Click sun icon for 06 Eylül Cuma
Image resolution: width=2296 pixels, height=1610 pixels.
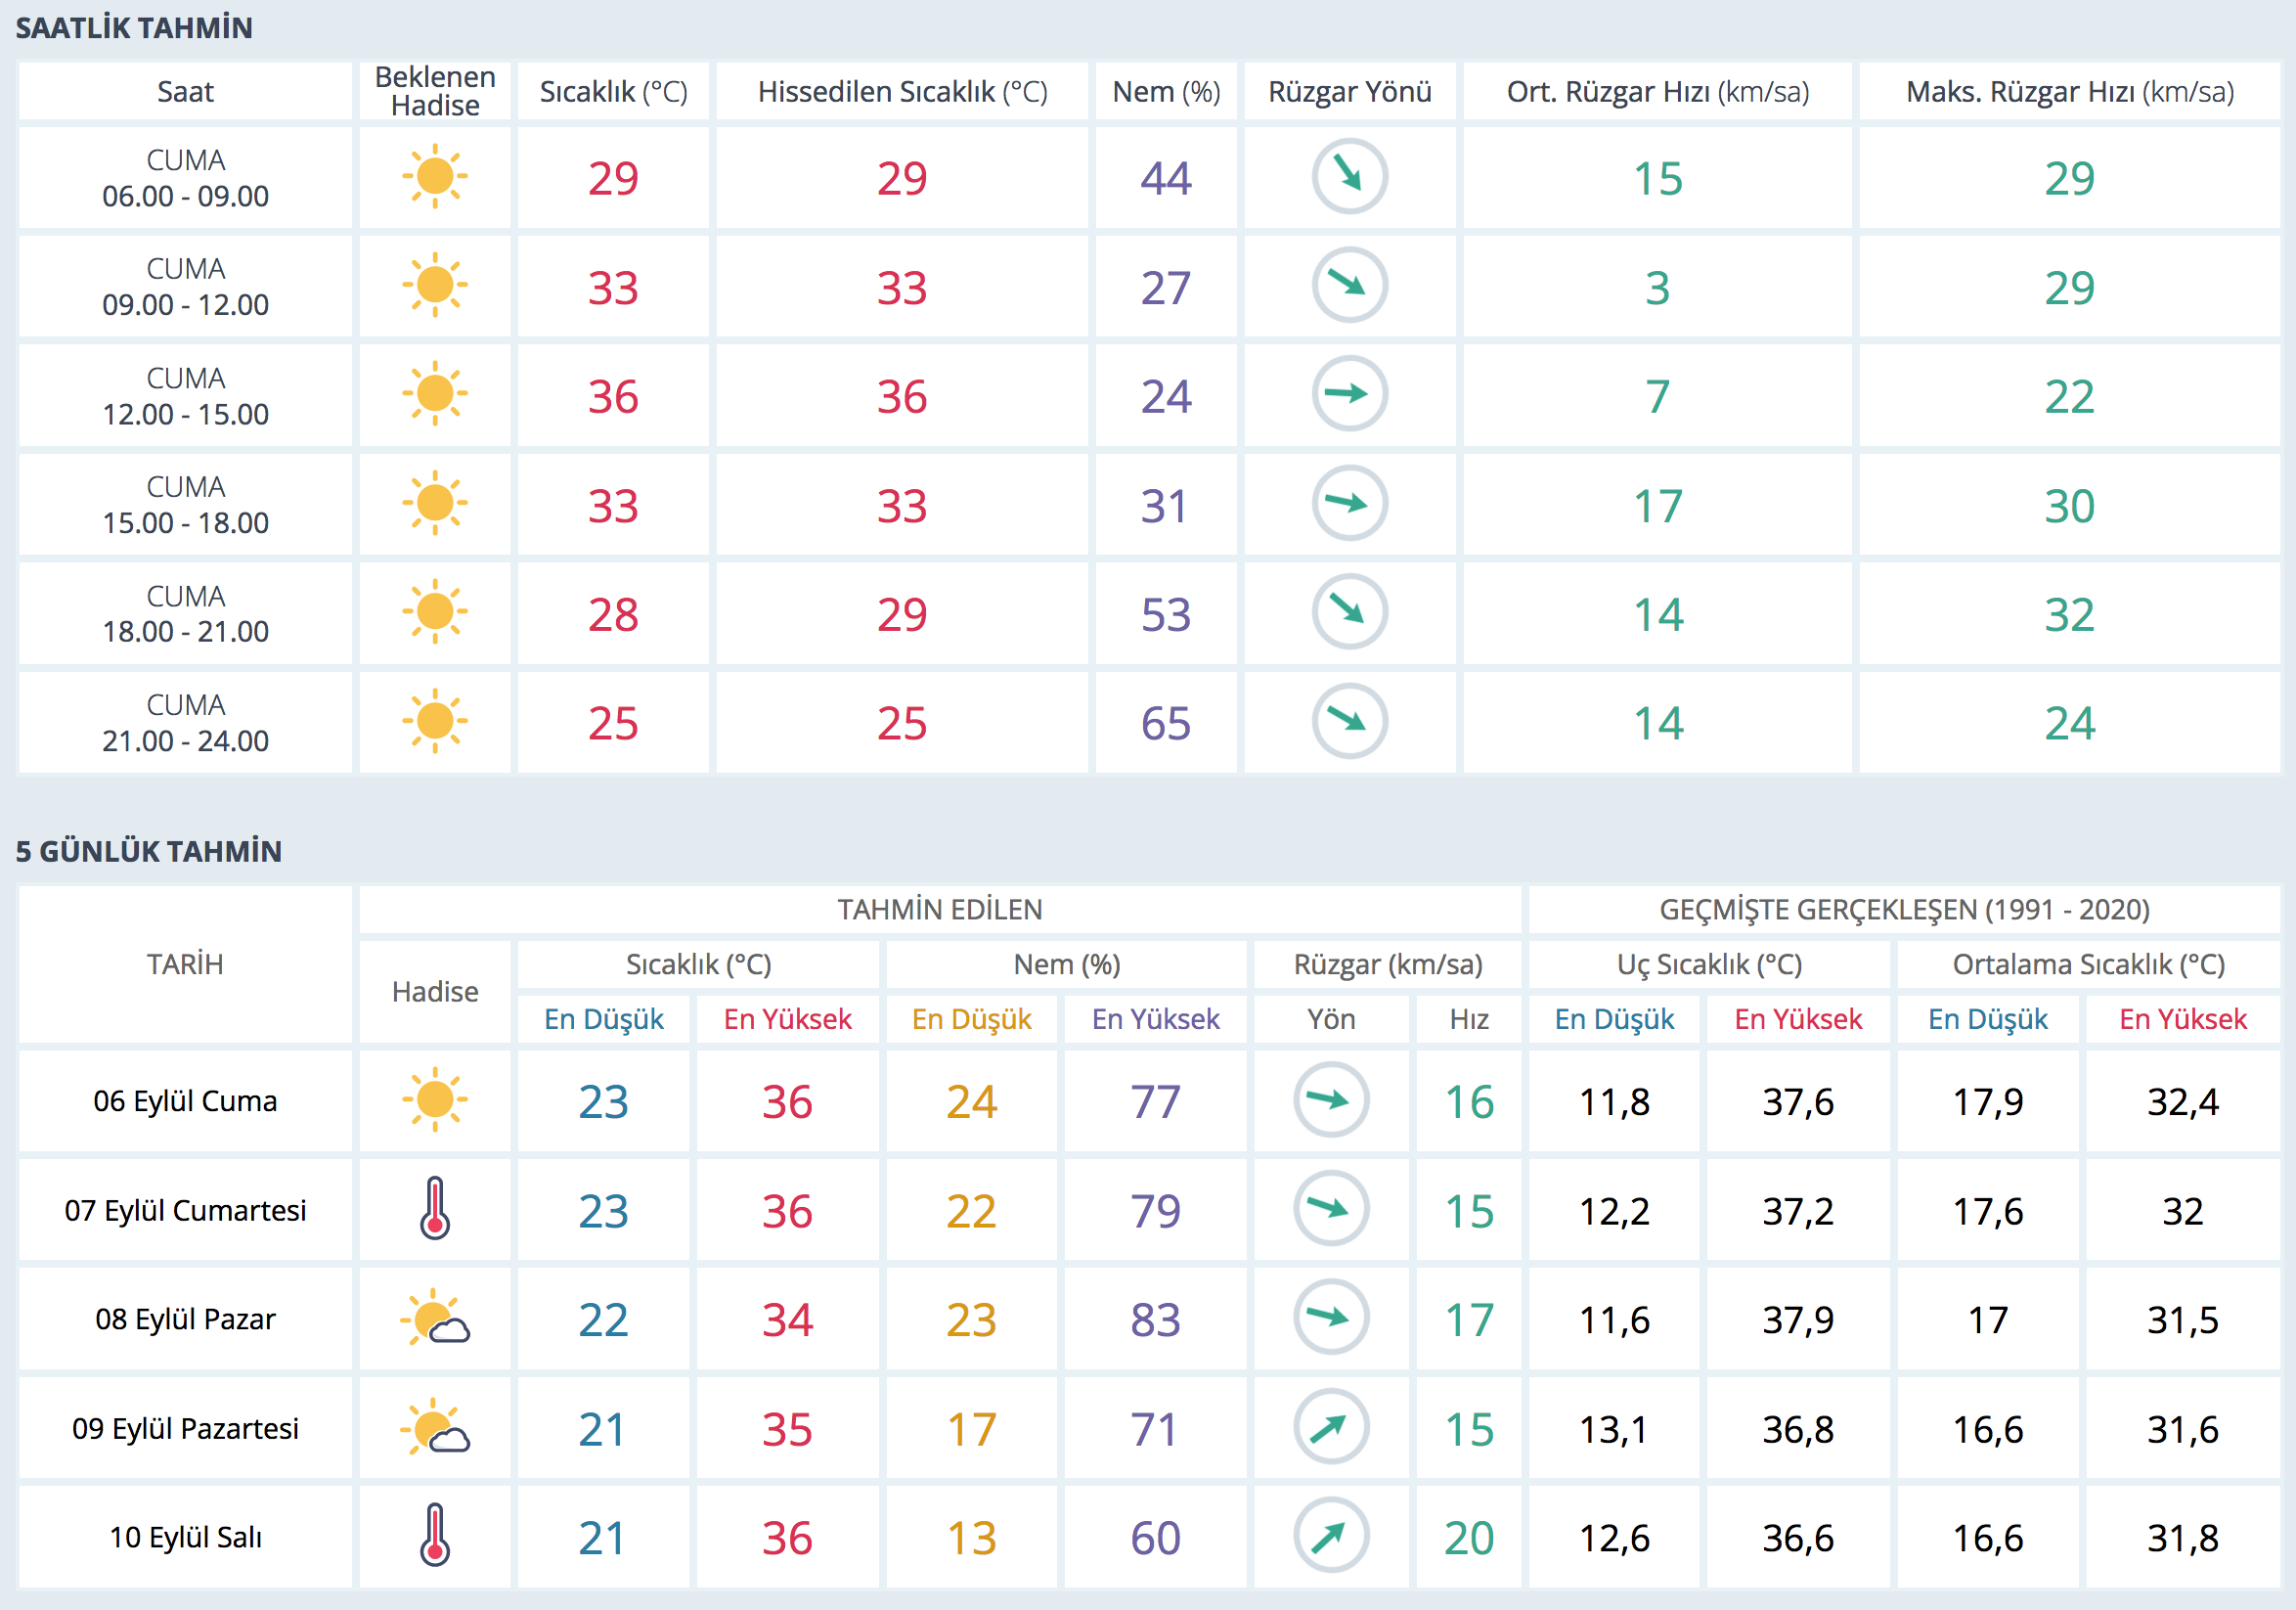[435, 1100]
